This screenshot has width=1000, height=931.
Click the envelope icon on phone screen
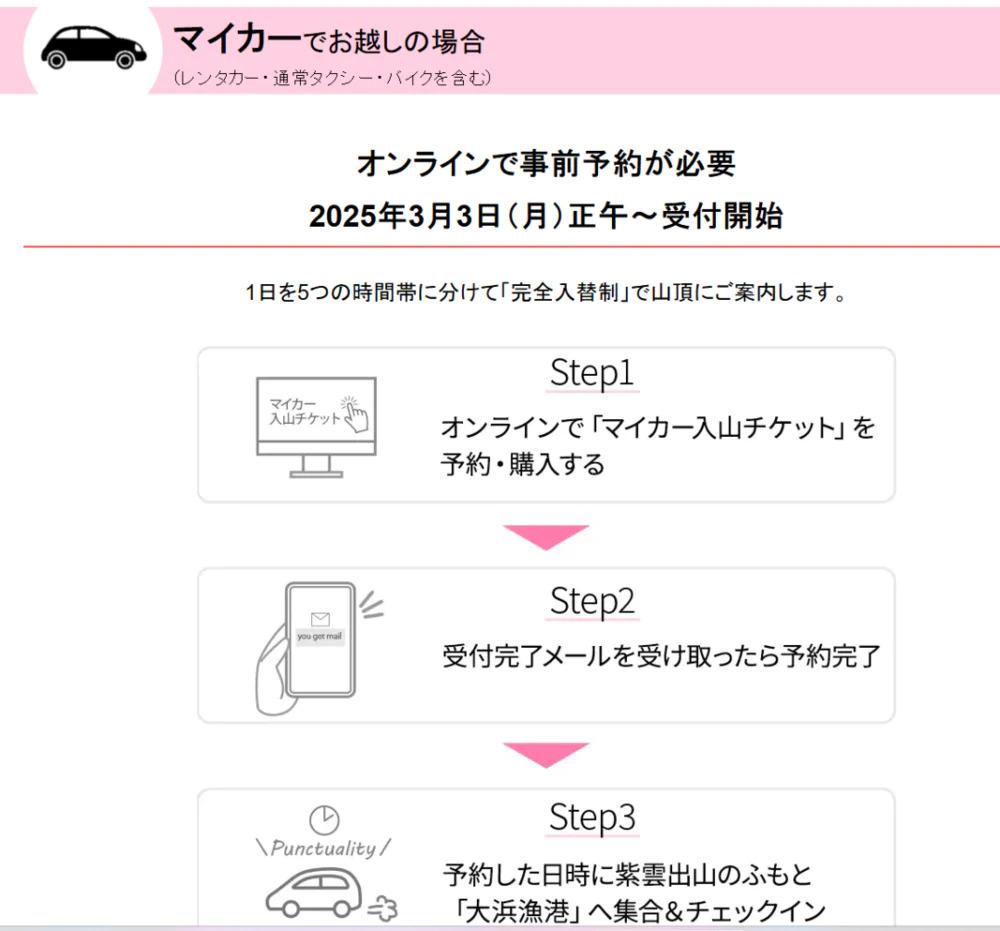point(320,619)
